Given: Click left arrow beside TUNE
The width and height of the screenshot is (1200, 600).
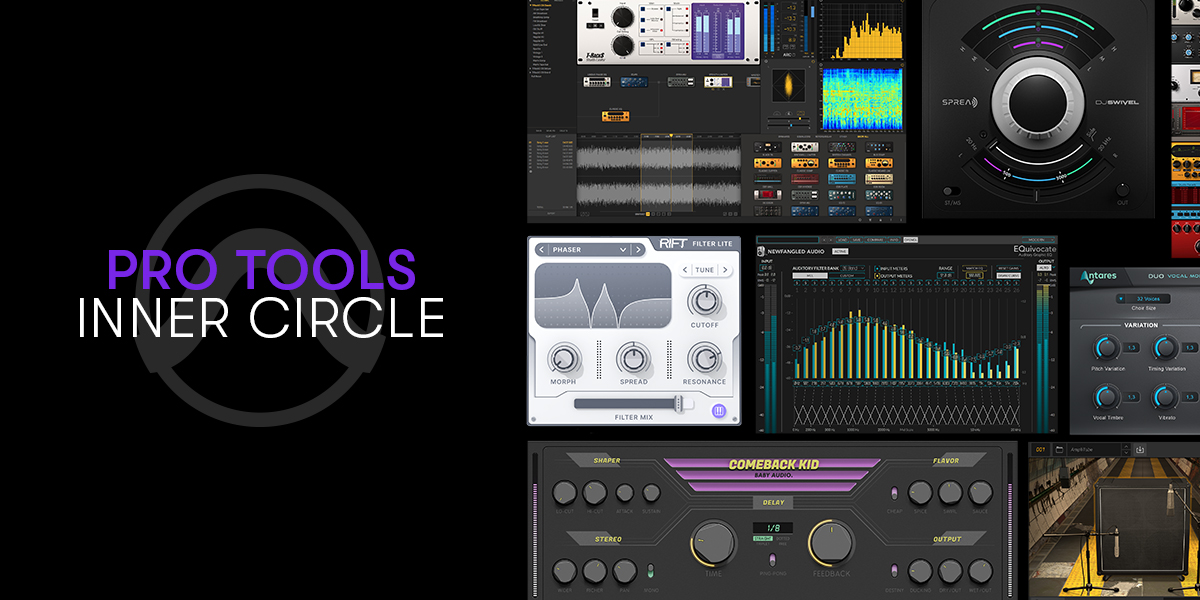Looking at the screenshot, I should pos(687,270).
